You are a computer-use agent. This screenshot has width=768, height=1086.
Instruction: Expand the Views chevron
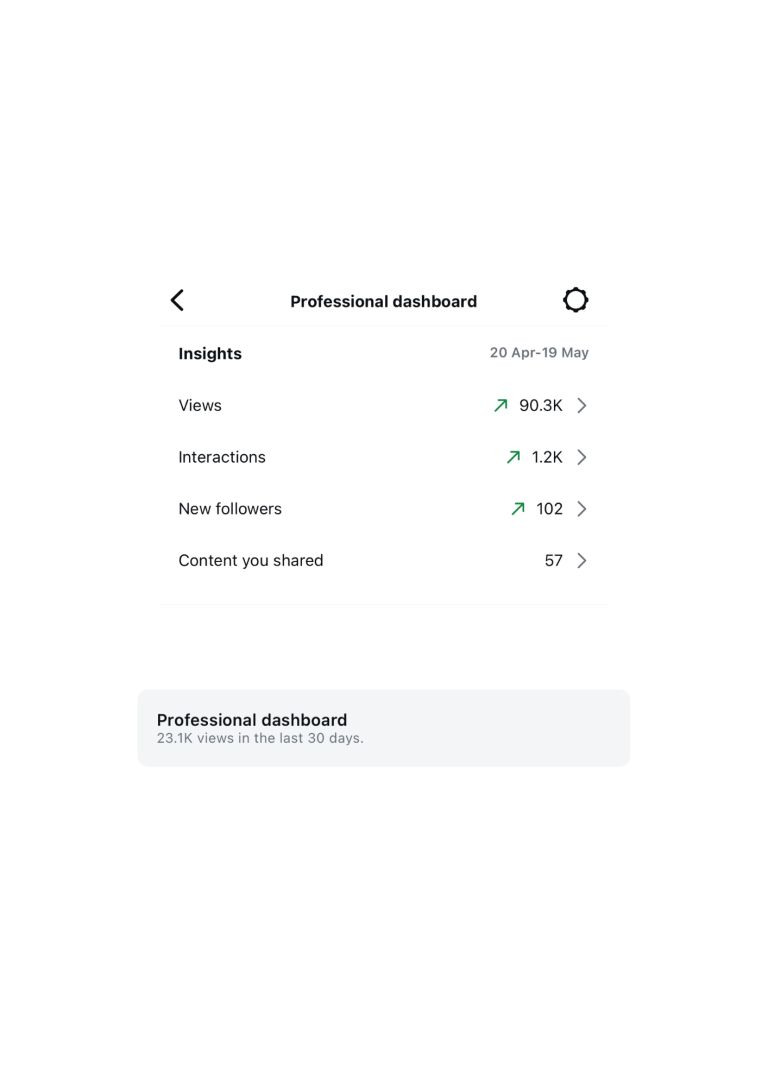tap(582, 405)
